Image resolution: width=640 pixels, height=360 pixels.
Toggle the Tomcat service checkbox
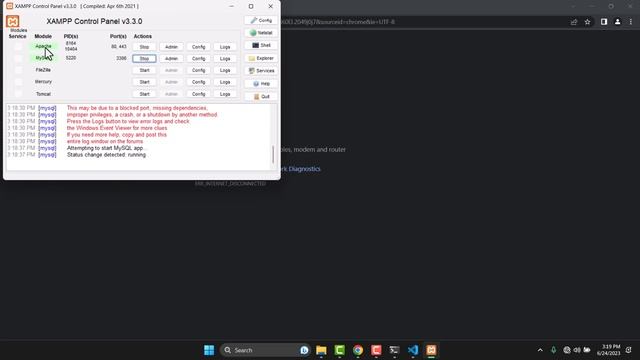pyautogui.click(x=18, y=94)
